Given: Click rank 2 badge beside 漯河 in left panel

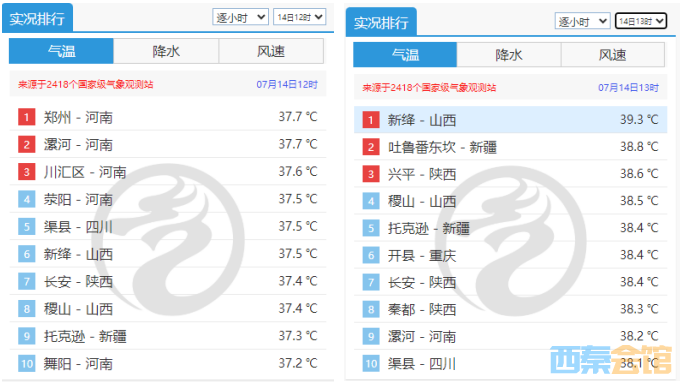Looking at the screenshot, I should [26, 144].
